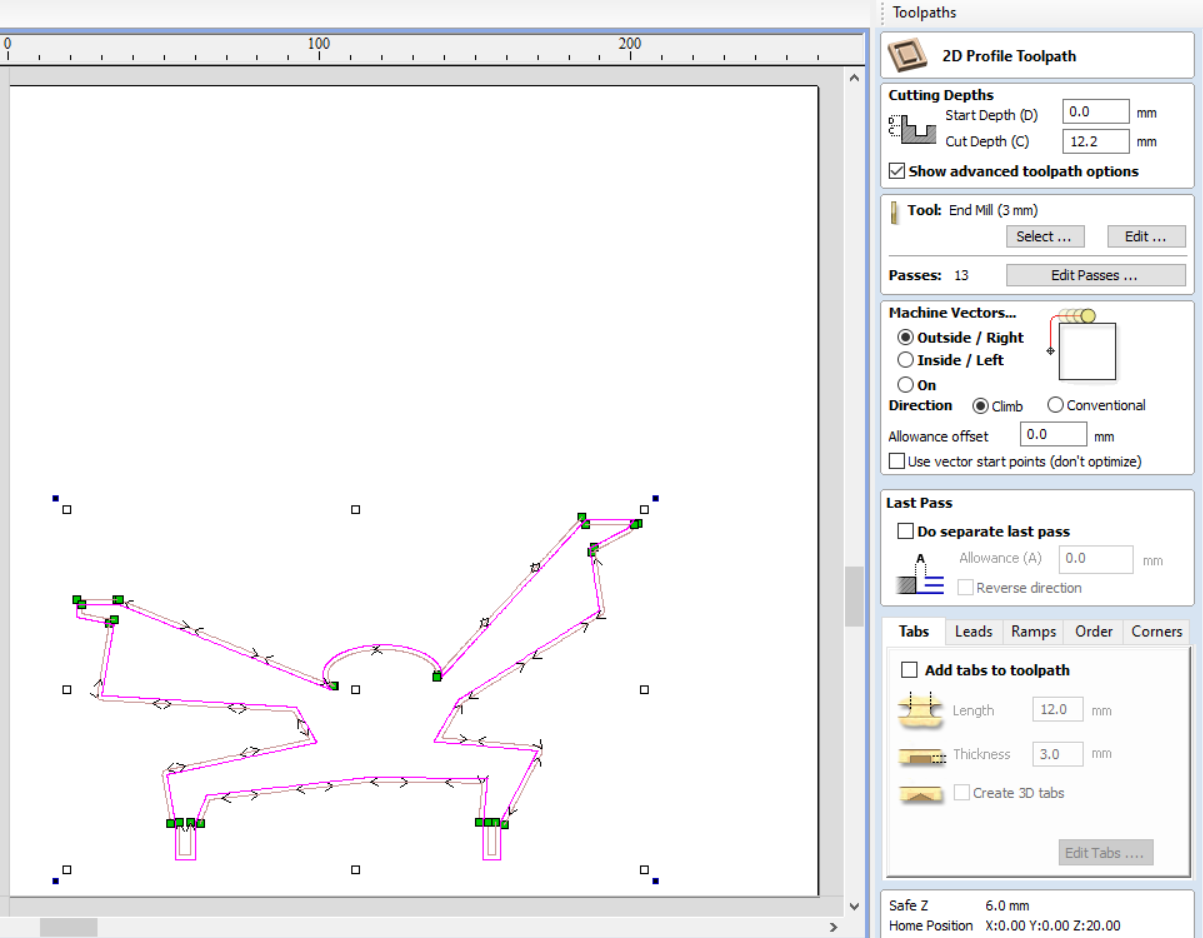1203x938 pixels.
Task: Switch to the Leads tab
Action: tap(973, 631)
